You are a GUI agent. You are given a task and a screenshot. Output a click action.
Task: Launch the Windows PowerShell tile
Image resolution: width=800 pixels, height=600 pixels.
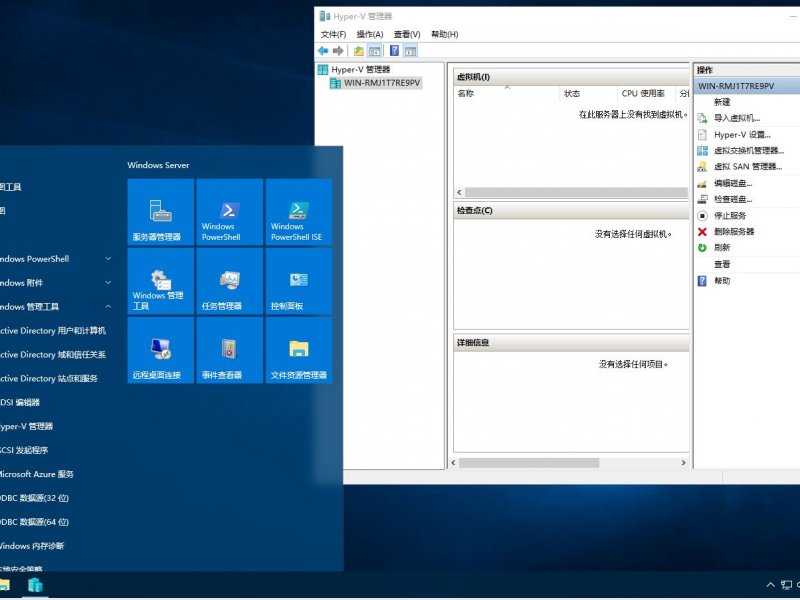coord(230,212)
